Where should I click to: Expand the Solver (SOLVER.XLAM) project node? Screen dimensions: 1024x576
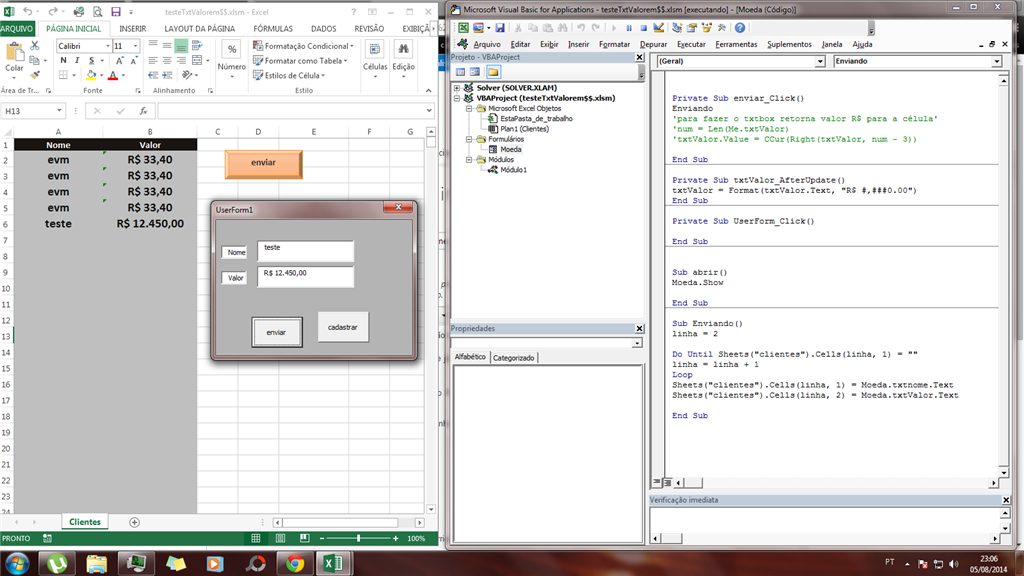(x=457, y=88)
